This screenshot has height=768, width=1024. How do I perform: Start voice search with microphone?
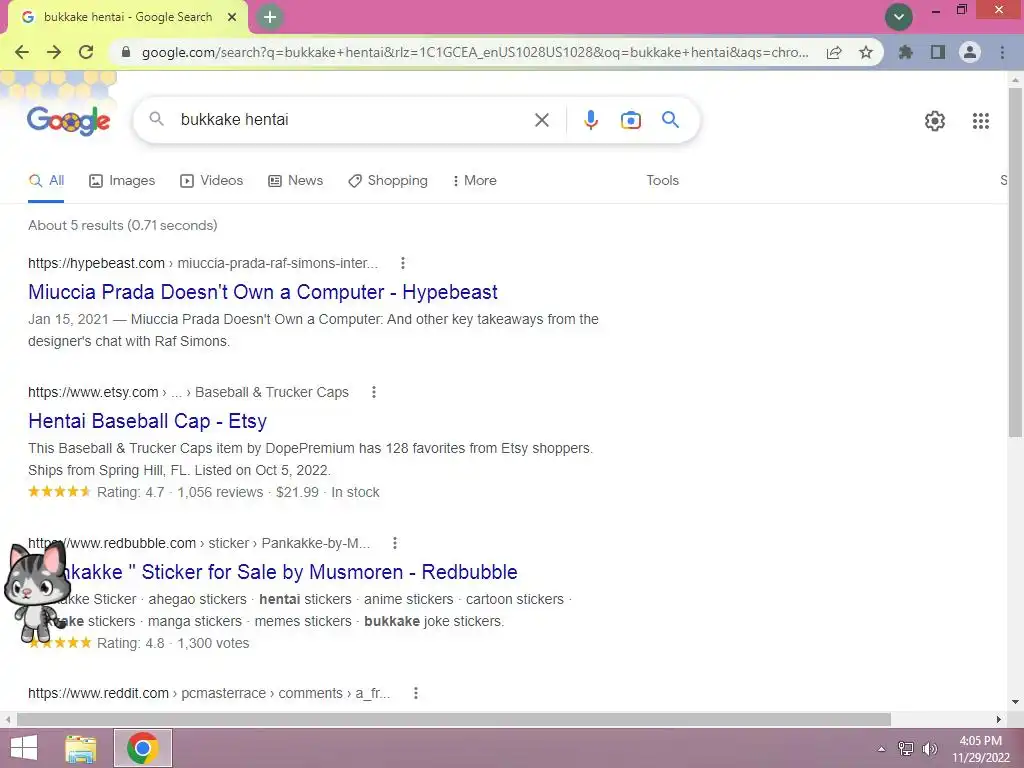click(x=590, y=120)
